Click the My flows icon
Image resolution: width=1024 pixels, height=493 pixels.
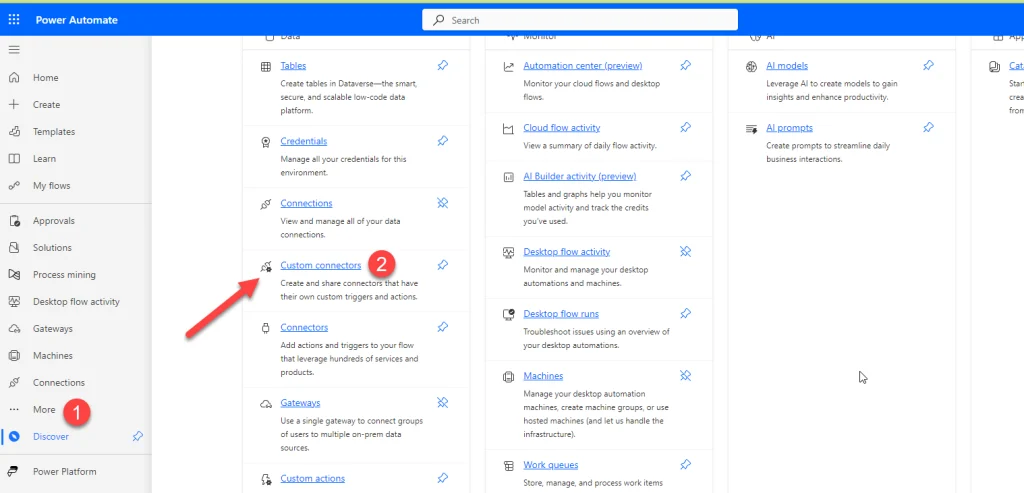[14, 185]
